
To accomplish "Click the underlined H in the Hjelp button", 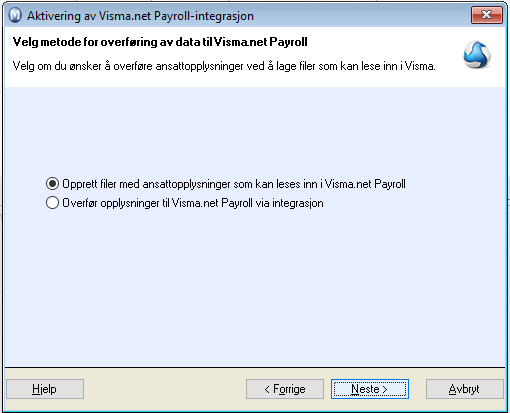I will (x=35, y=389).
